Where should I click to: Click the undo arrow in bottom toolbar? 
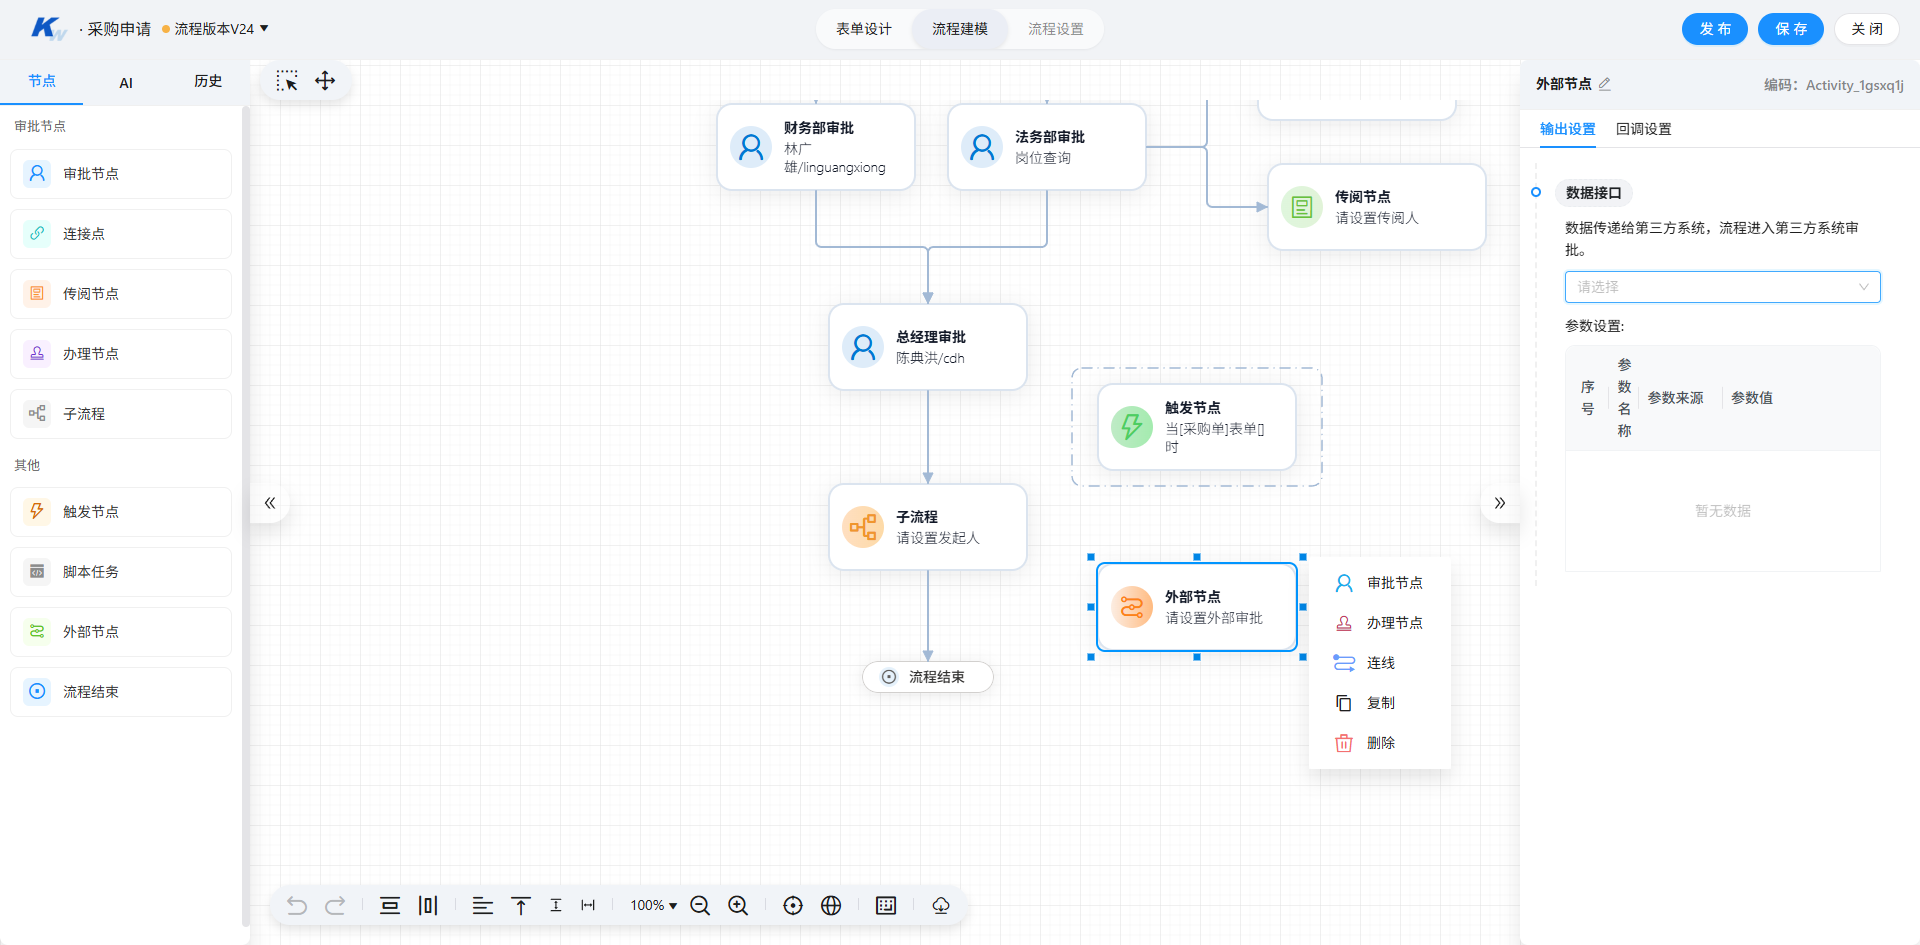[x=297, y=906]
